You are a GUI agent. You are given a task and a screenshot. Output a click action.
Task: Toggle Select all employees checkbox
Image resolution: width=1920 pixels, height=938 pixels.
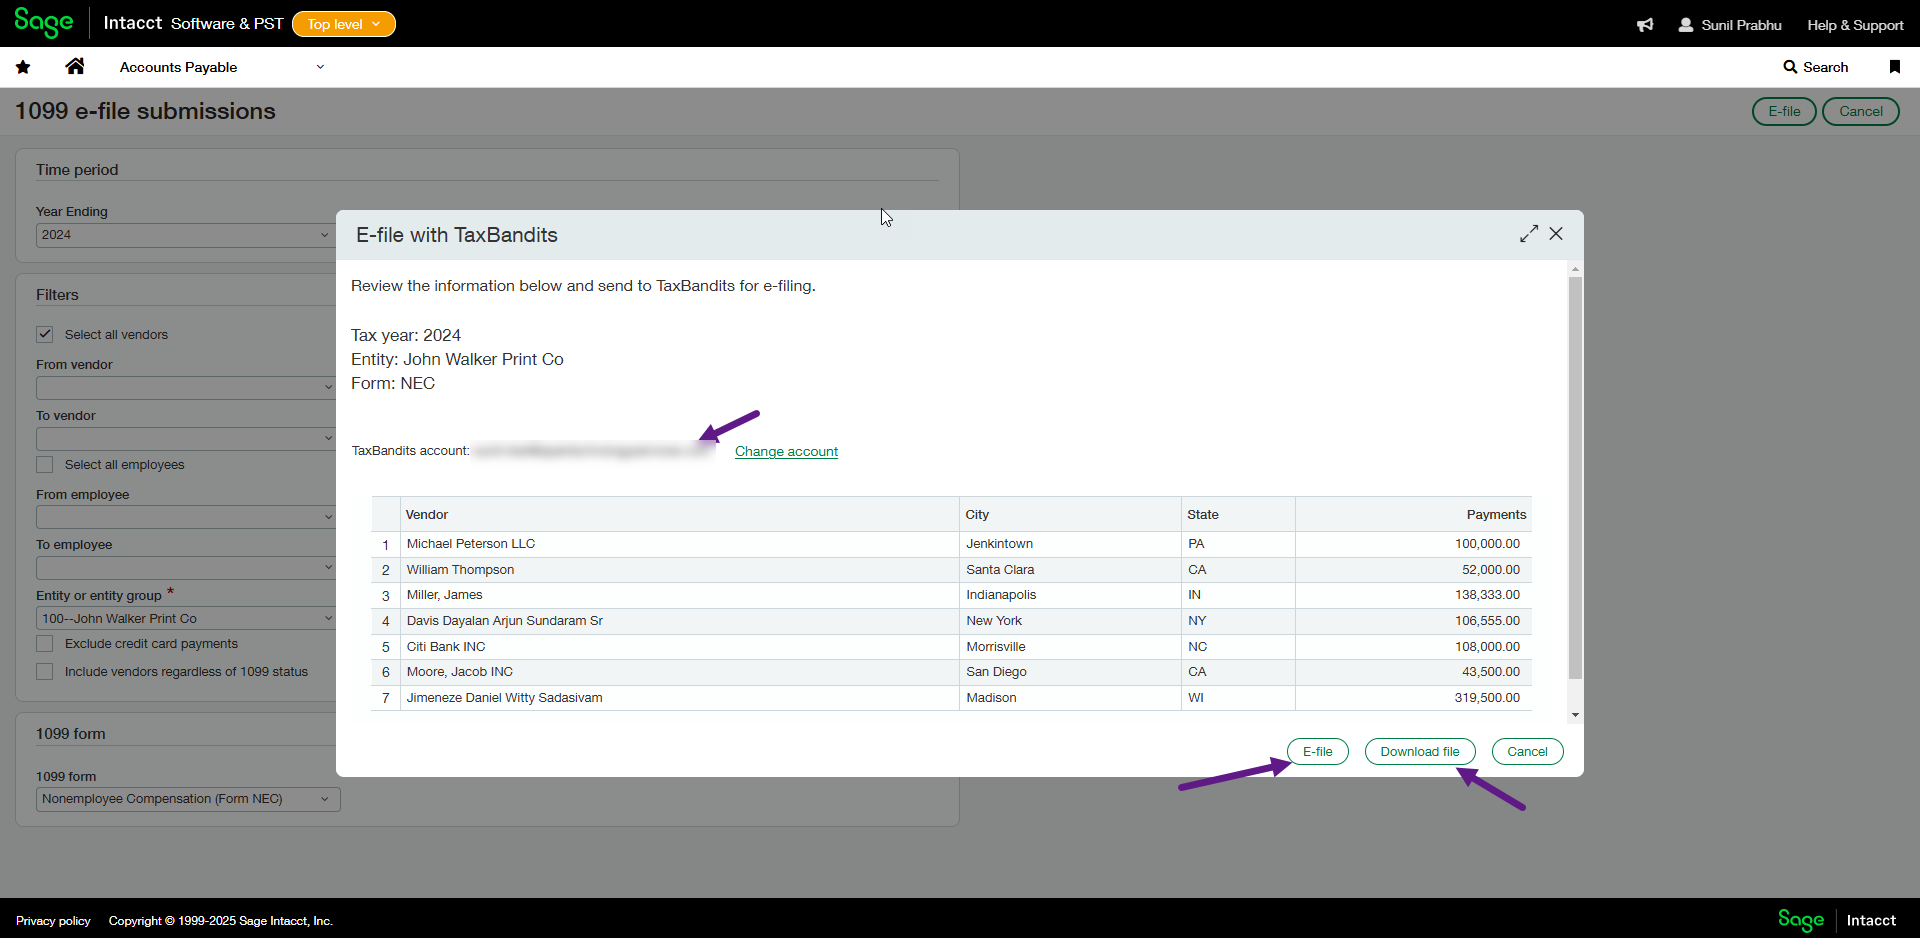[x=45, y=464]
